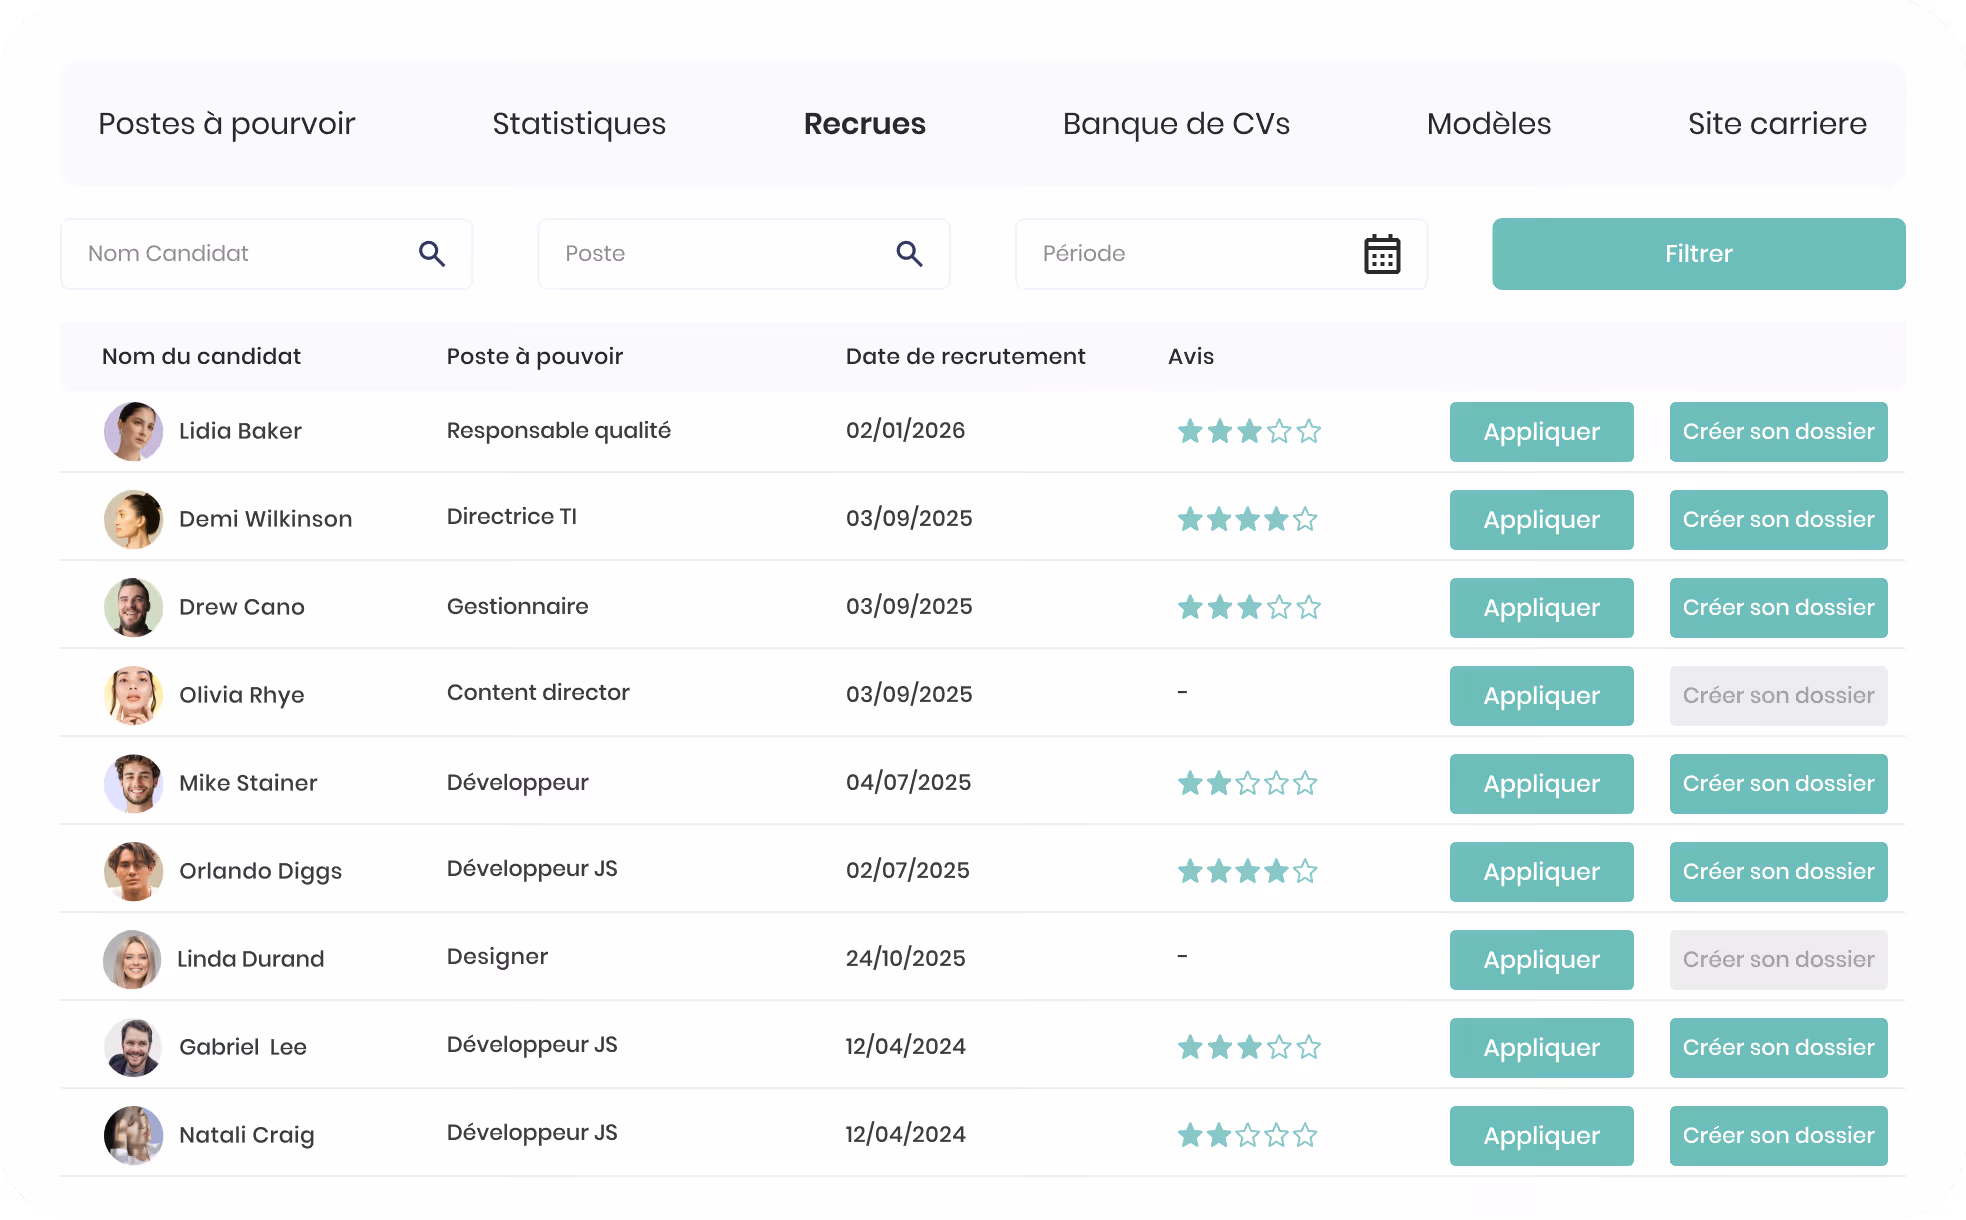Screen dimensions: 1966x1220
Task: Click Appliquer for Olivia Rhye
Action: (x=1542, y=696)
